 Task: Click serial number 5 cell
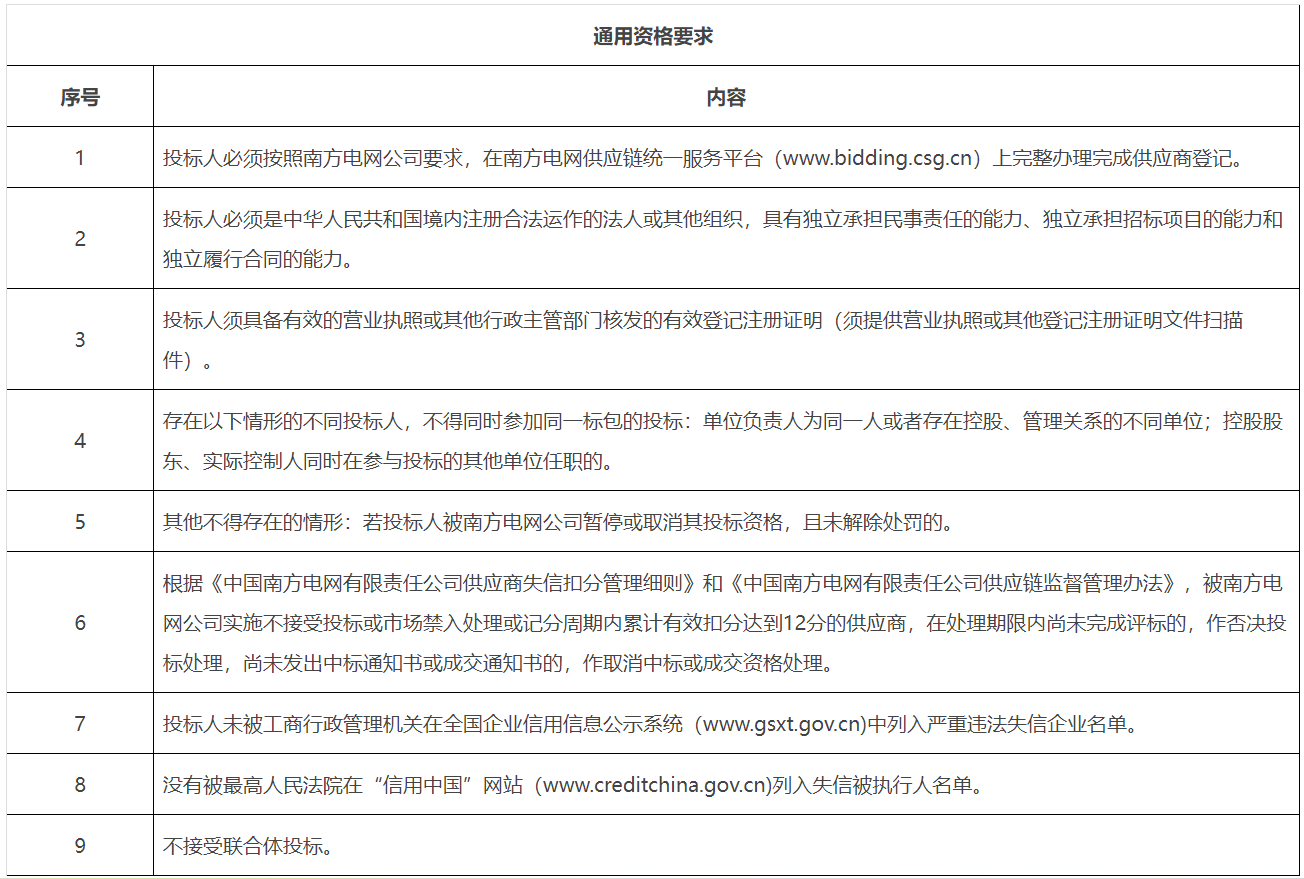tap(80, 521)
